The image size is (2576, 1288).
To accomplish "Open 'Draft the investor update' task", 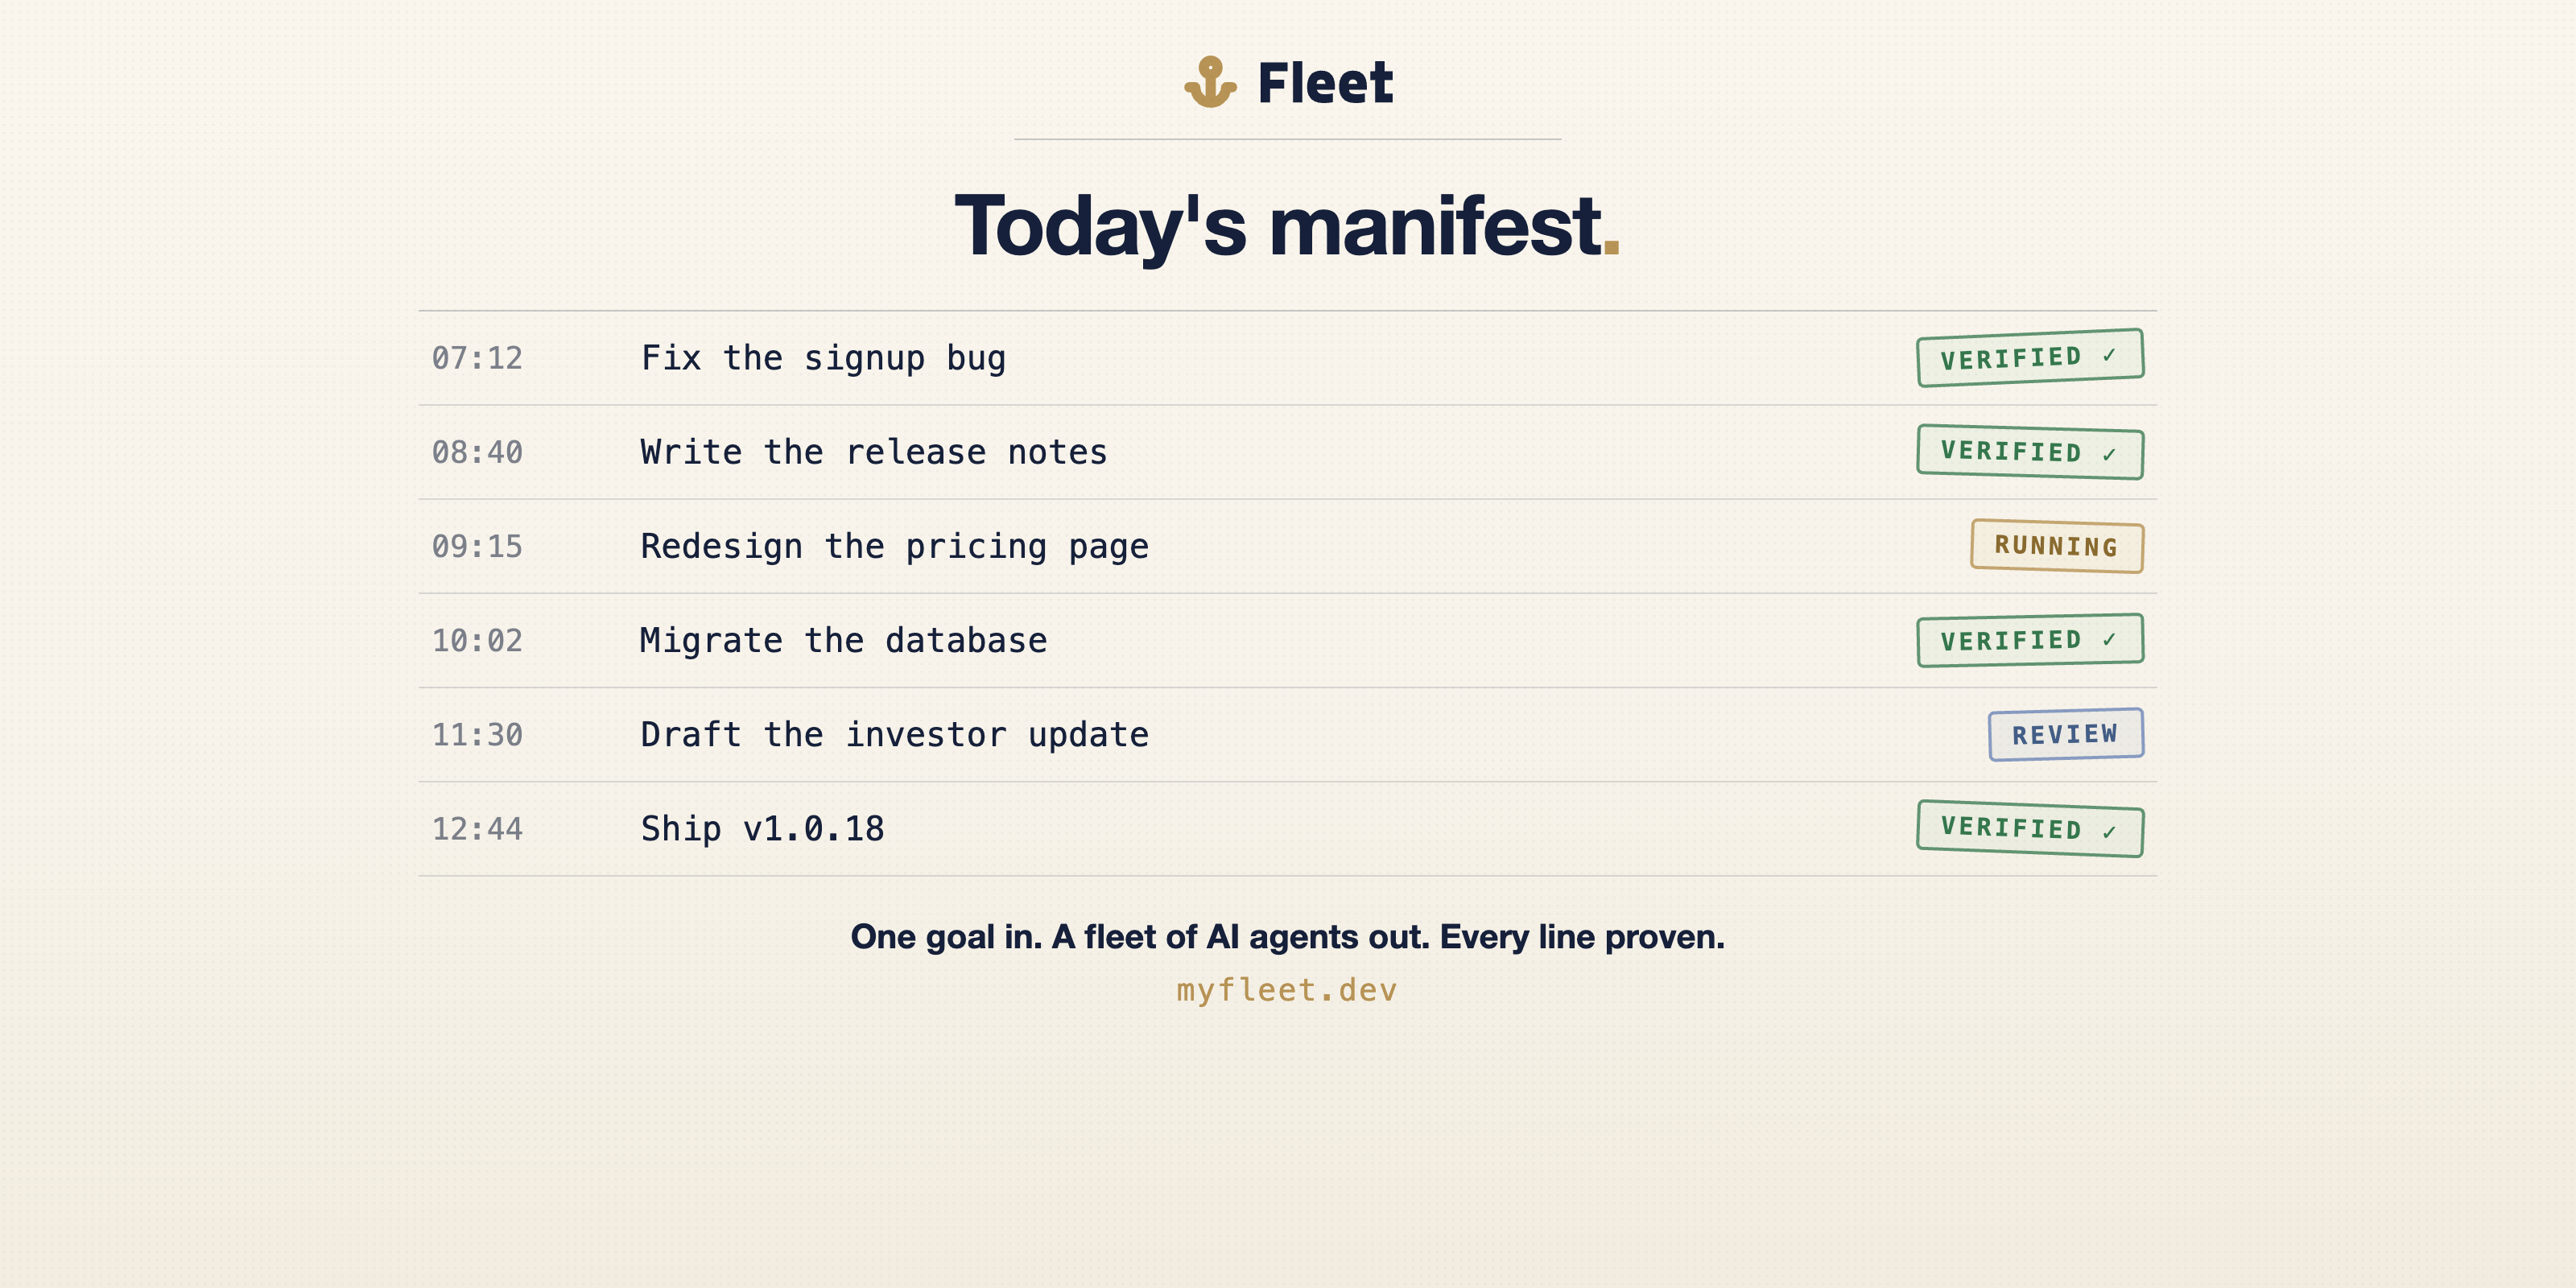I will point(1288,734).
